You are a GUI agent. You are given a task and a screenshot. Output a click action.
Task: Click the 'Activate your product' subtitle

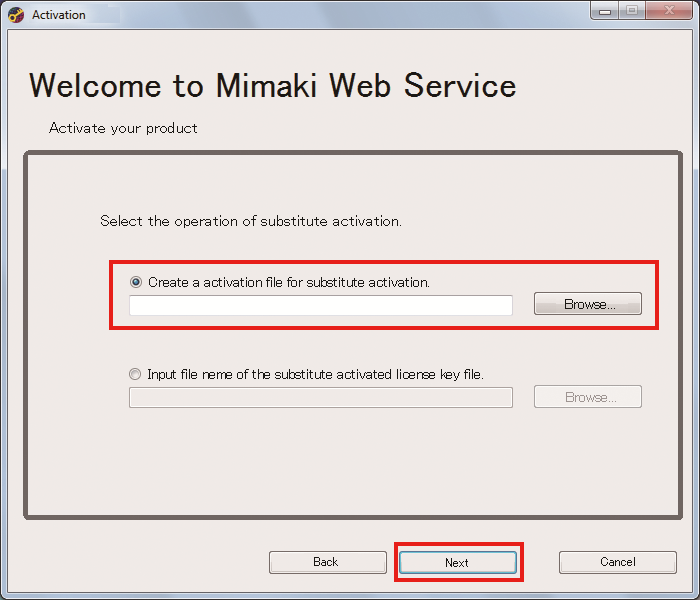click(x=123, y=128)
